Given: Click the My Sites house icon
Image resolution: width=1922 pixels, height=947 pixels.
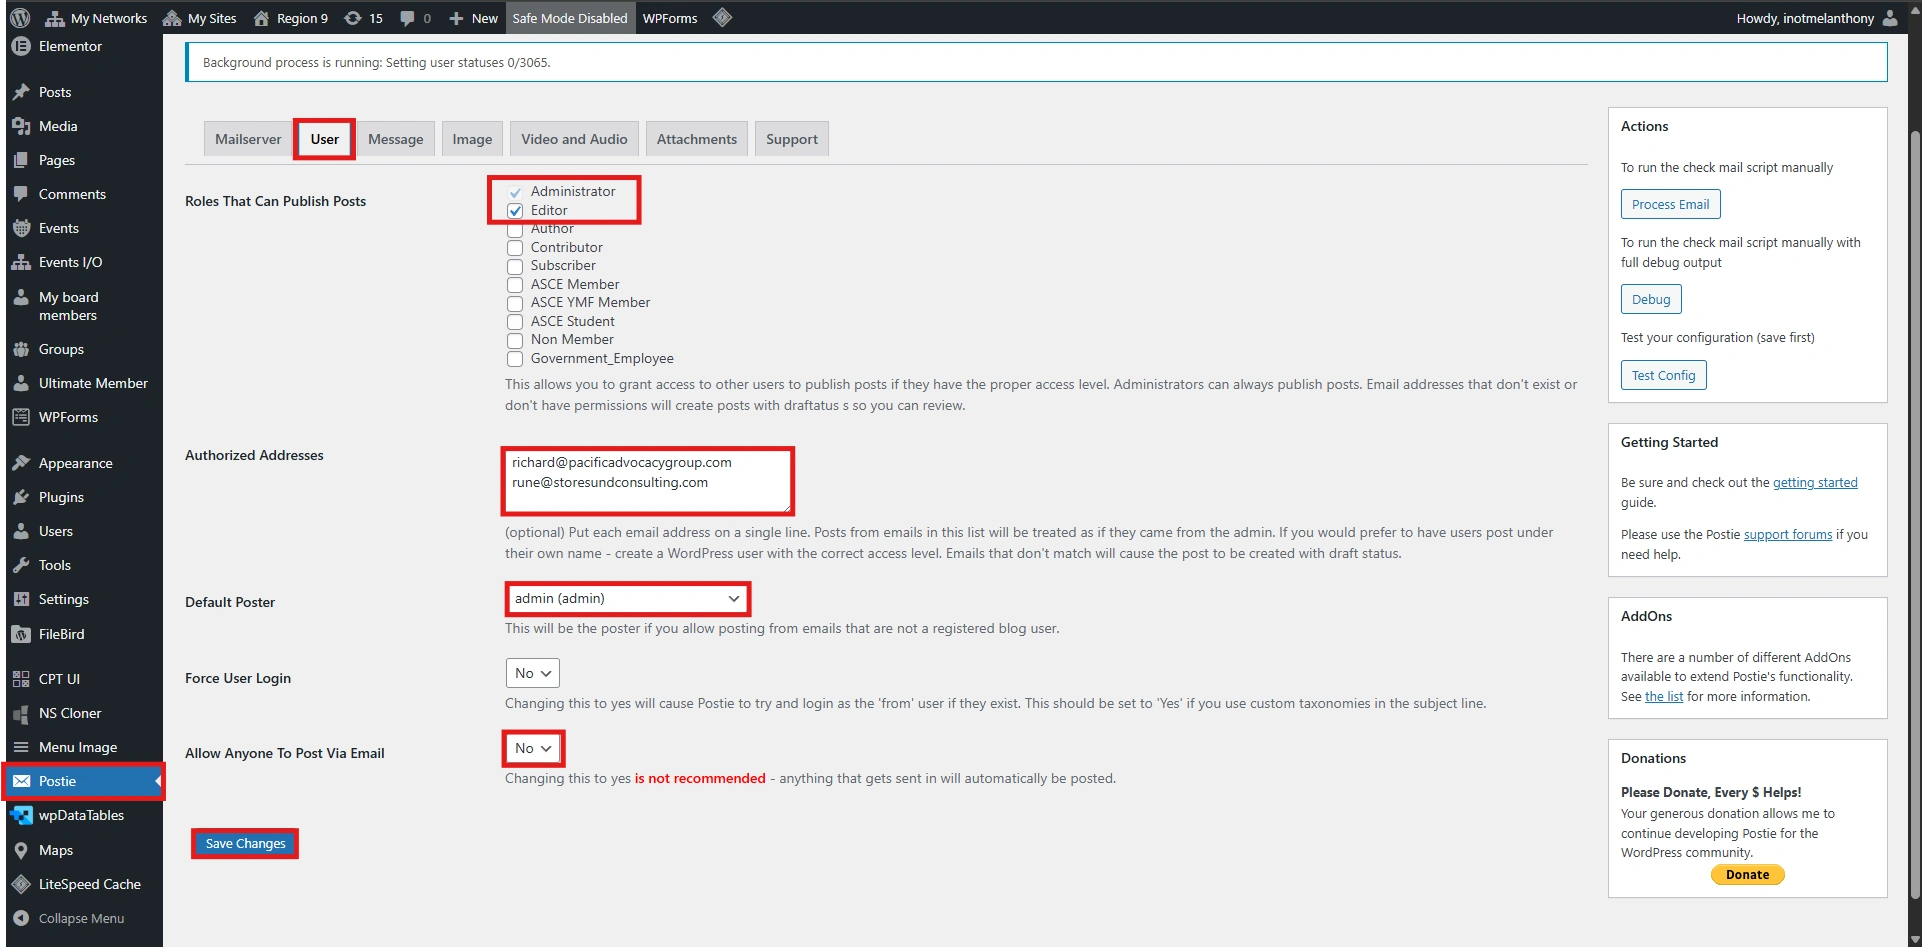Looking at the screenshot, I should [172, 18].
